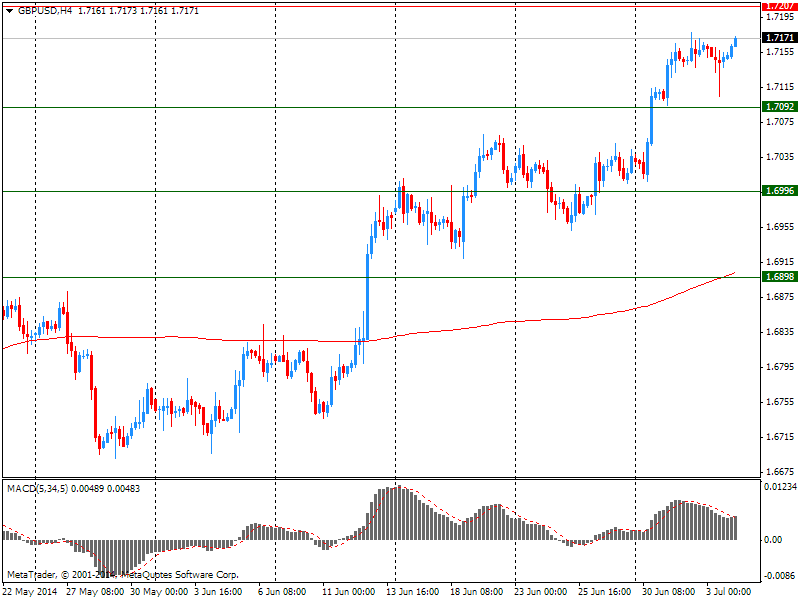Click the 1.6835 price scale value

[781, 332]
